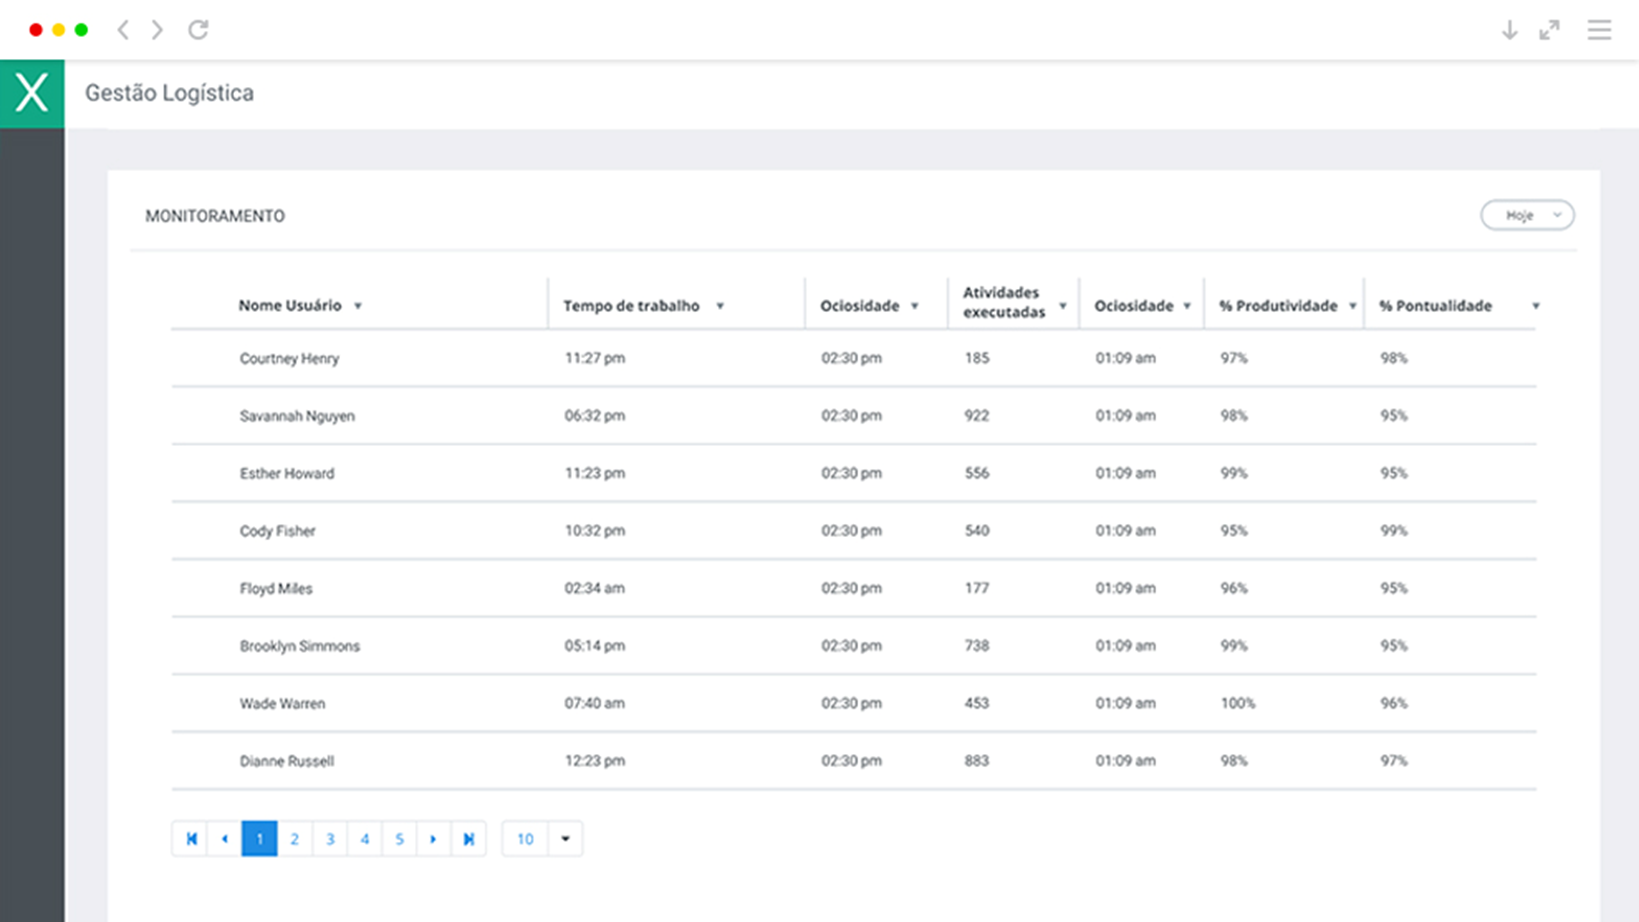Click Nome Usuário column header
Viewport: 1639px width, 922px height.
[x=290, y=306]
